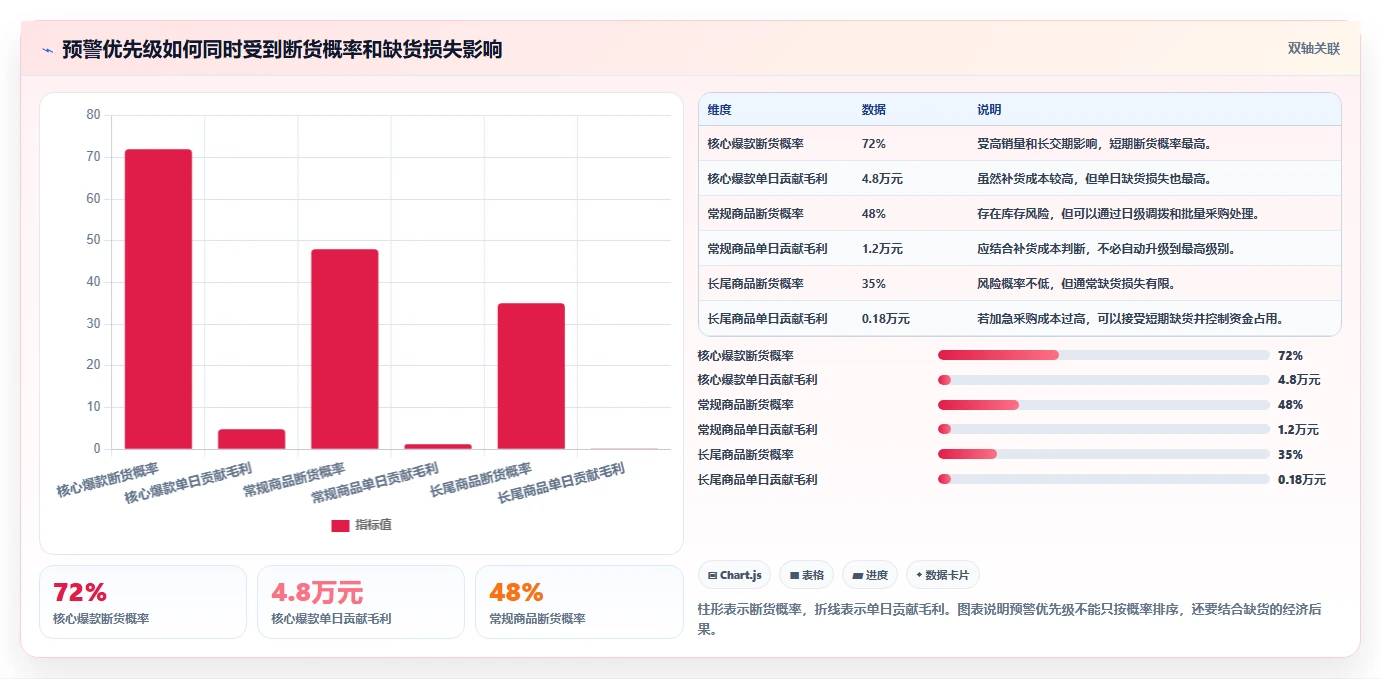Click the 说明 column header
Image resolution: width=1381 pixels, height=679 pixels.
[x=989, y=110]
